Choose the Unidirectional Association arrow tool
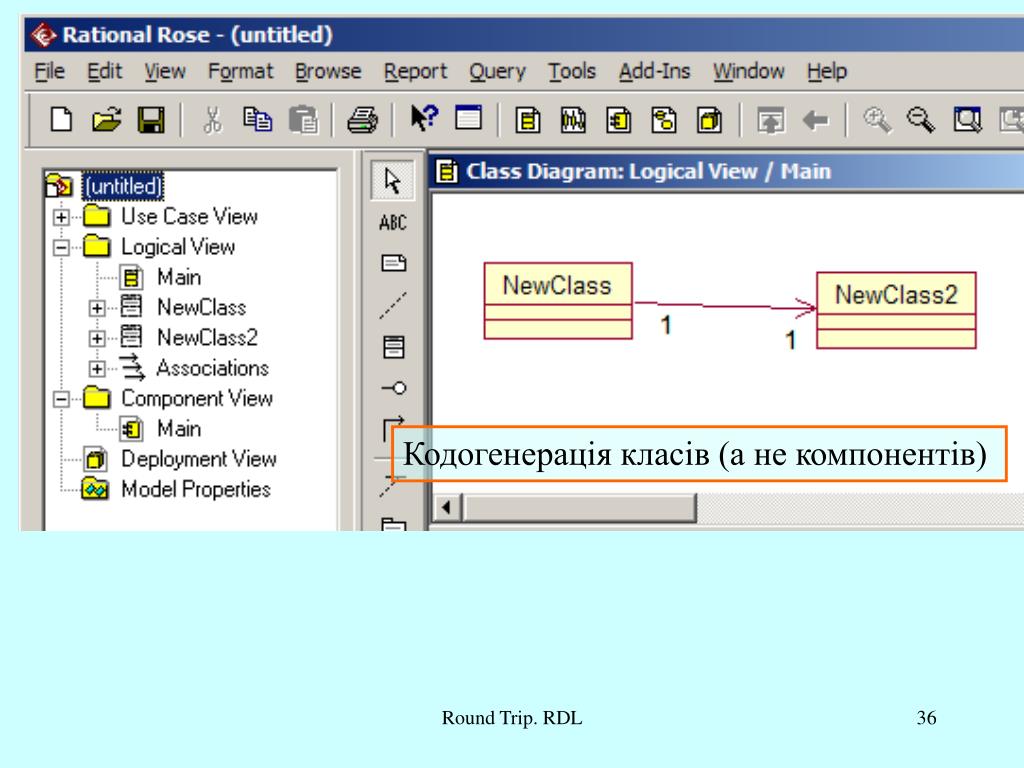This screenshot has width=1024, height=768. click(x=394, y=428)
